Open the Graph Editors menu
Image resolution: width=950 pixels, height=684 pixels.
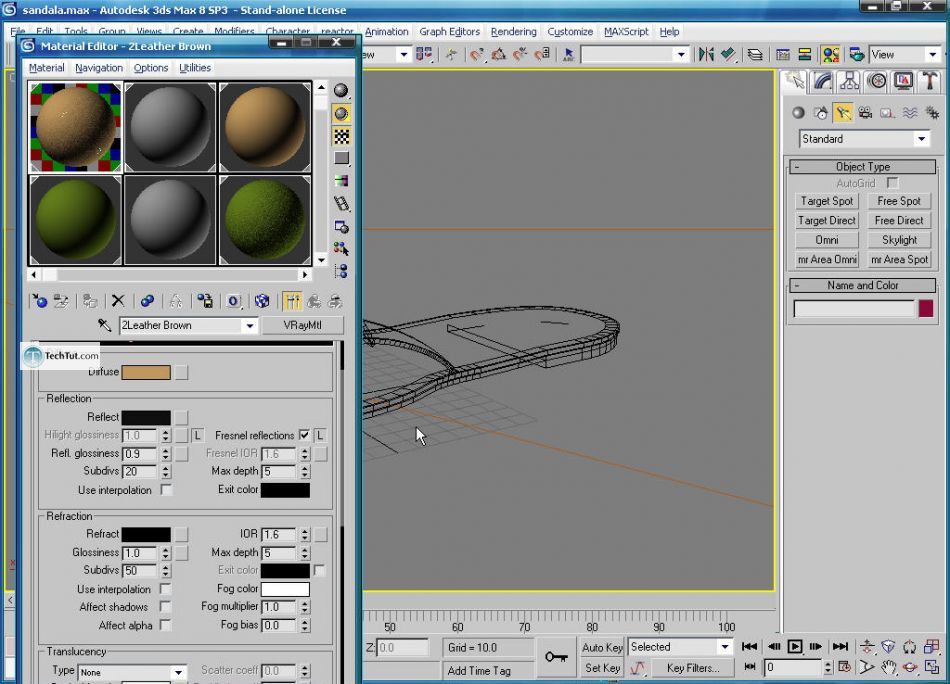click(449, 32)
